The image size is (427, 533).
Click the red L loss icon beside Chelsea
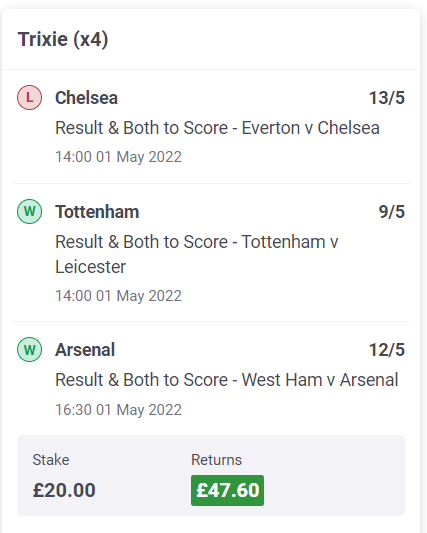(30, 98)
